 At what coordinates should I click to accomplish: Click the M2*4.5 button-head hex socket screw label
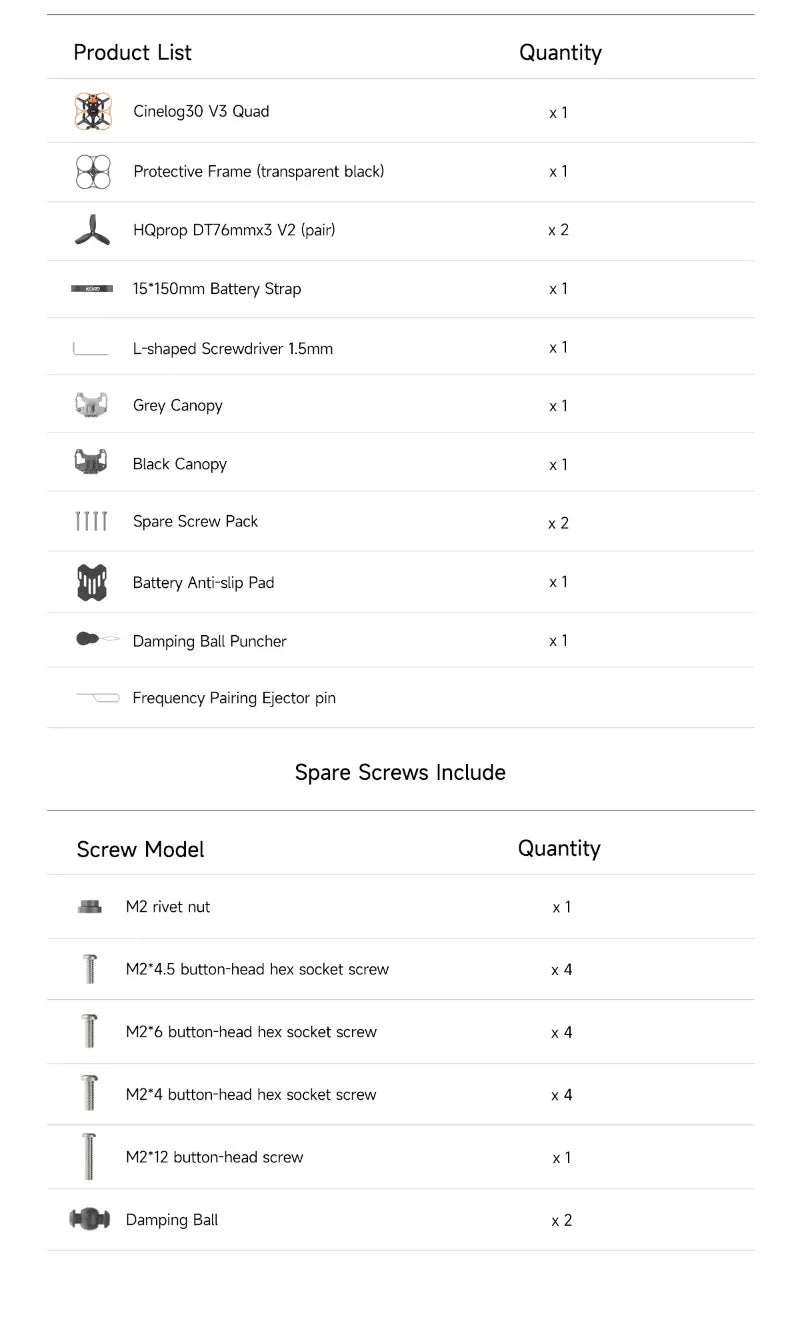(x=257, y=969)
